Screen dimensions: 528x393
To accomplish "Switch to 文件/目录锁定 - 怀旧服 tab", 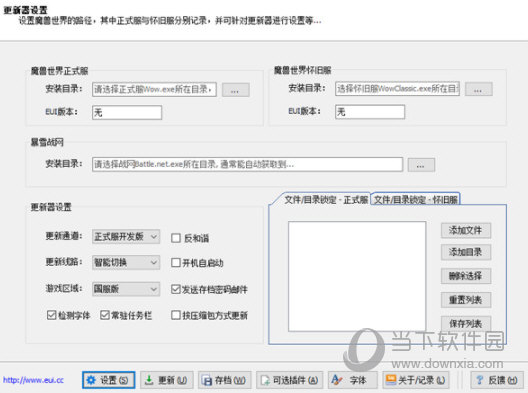I will 415,200.
